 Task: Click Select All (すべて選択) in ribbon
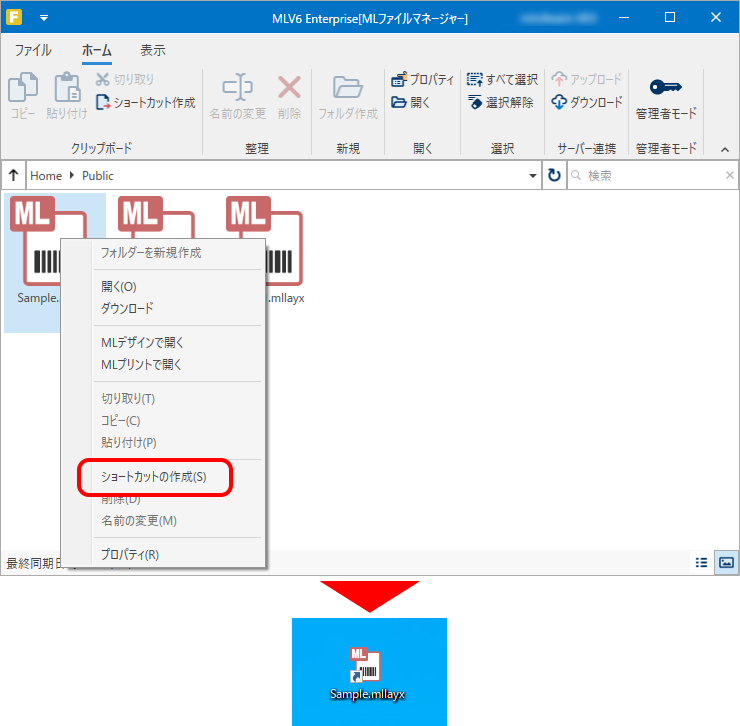click(502, 79)
